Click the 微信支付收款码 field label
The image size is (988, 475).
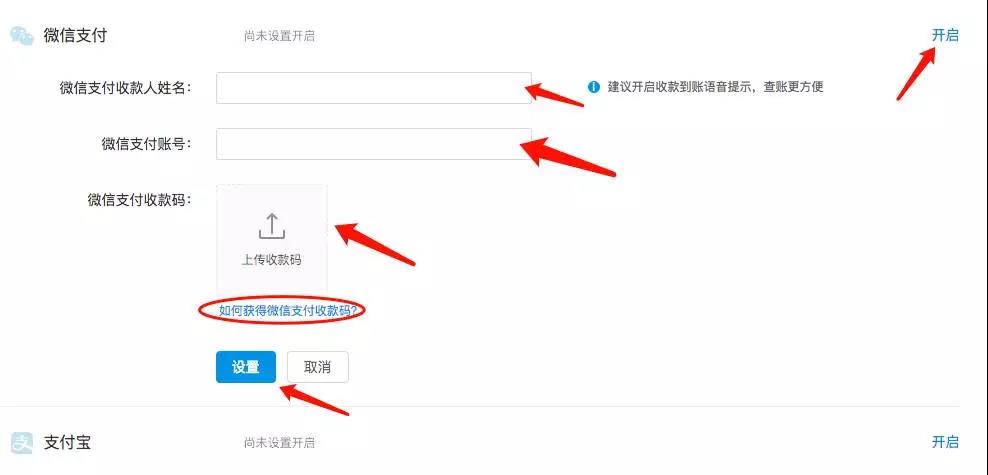click(x=139, y=200)
